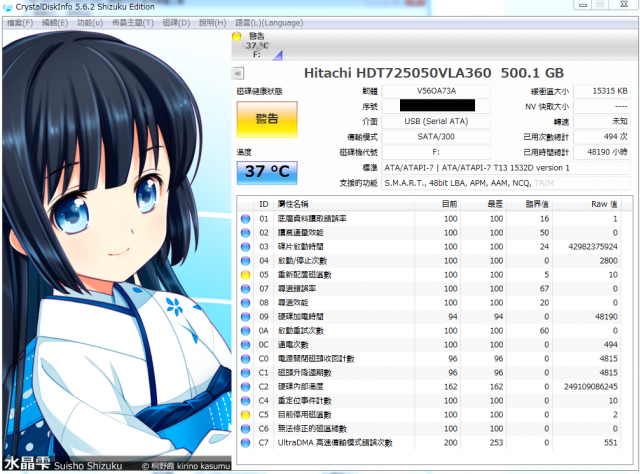Click the standard field ATA/ATAPI-7 T13 1532D
The width and height of the screenshot is (640, 474).
tap(506, 168)
